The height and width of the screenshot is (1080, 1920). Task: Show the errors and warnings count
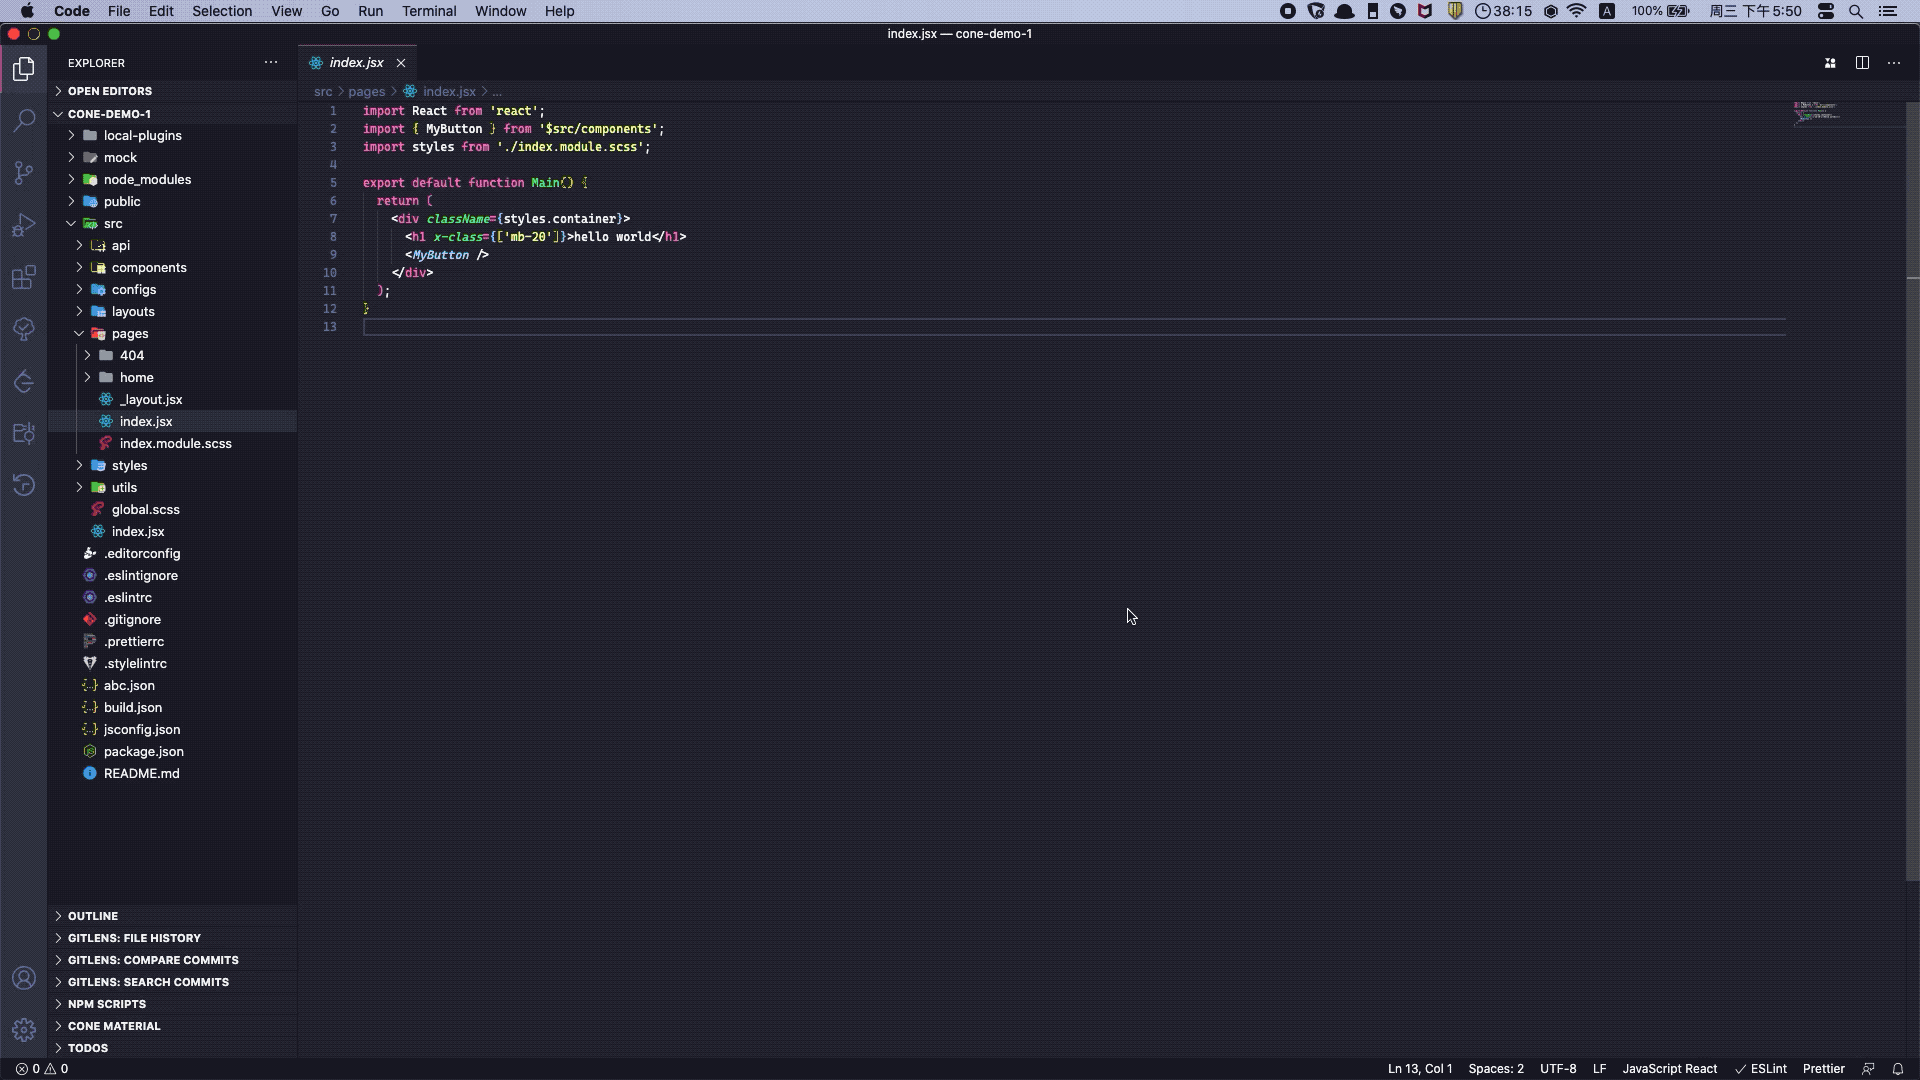point(42,1068)
